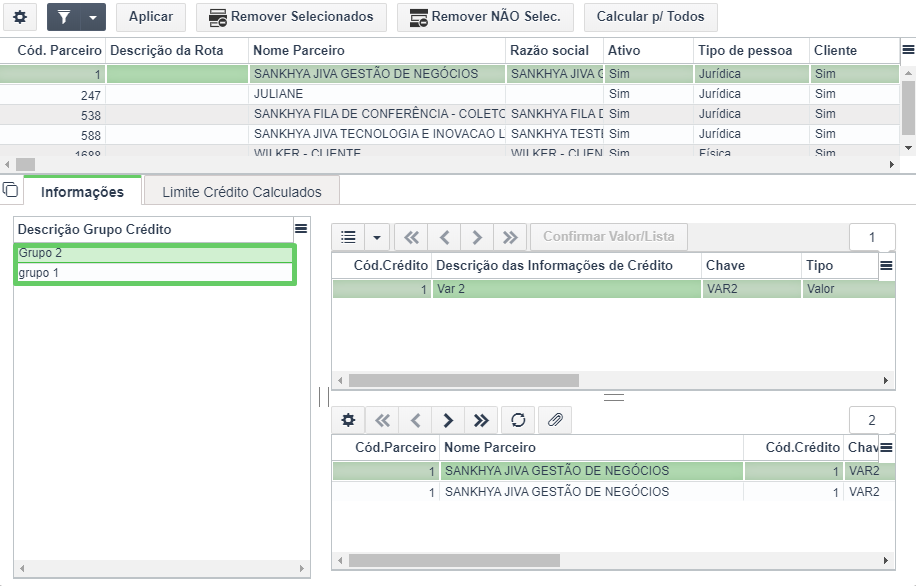Click the Aplicar button
The height and width of the screenshot is (586, 916).
pos(151,17)
